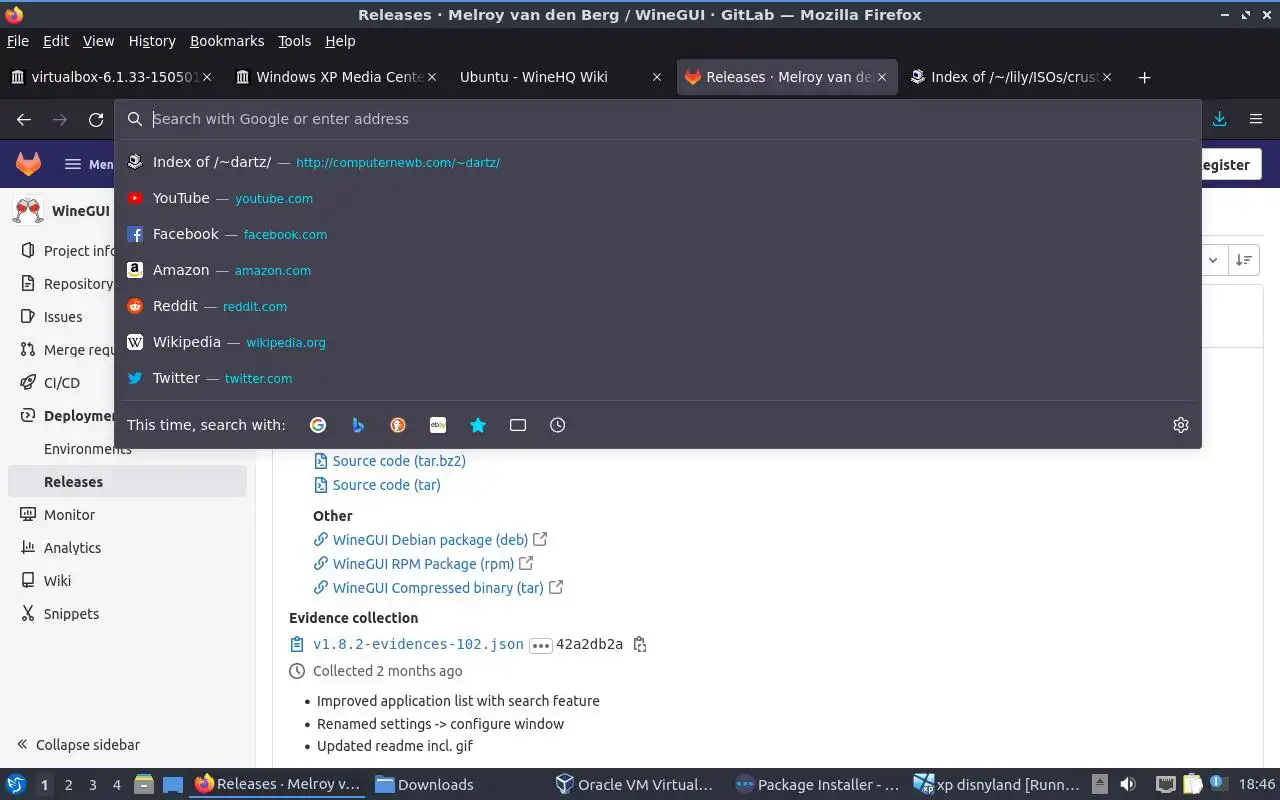Click the WineGUI project avatar

pyautogui.click(x=28, y=211)
